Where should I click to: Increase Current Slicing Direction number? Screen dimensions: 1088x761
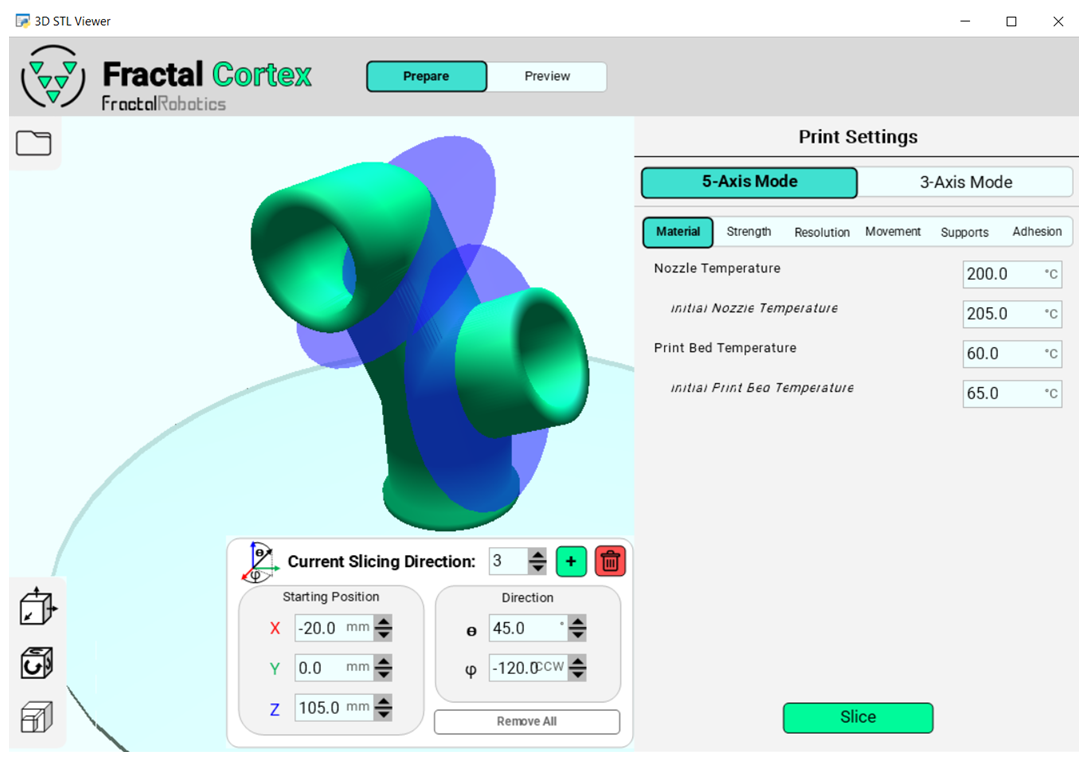tap(537, 554)
